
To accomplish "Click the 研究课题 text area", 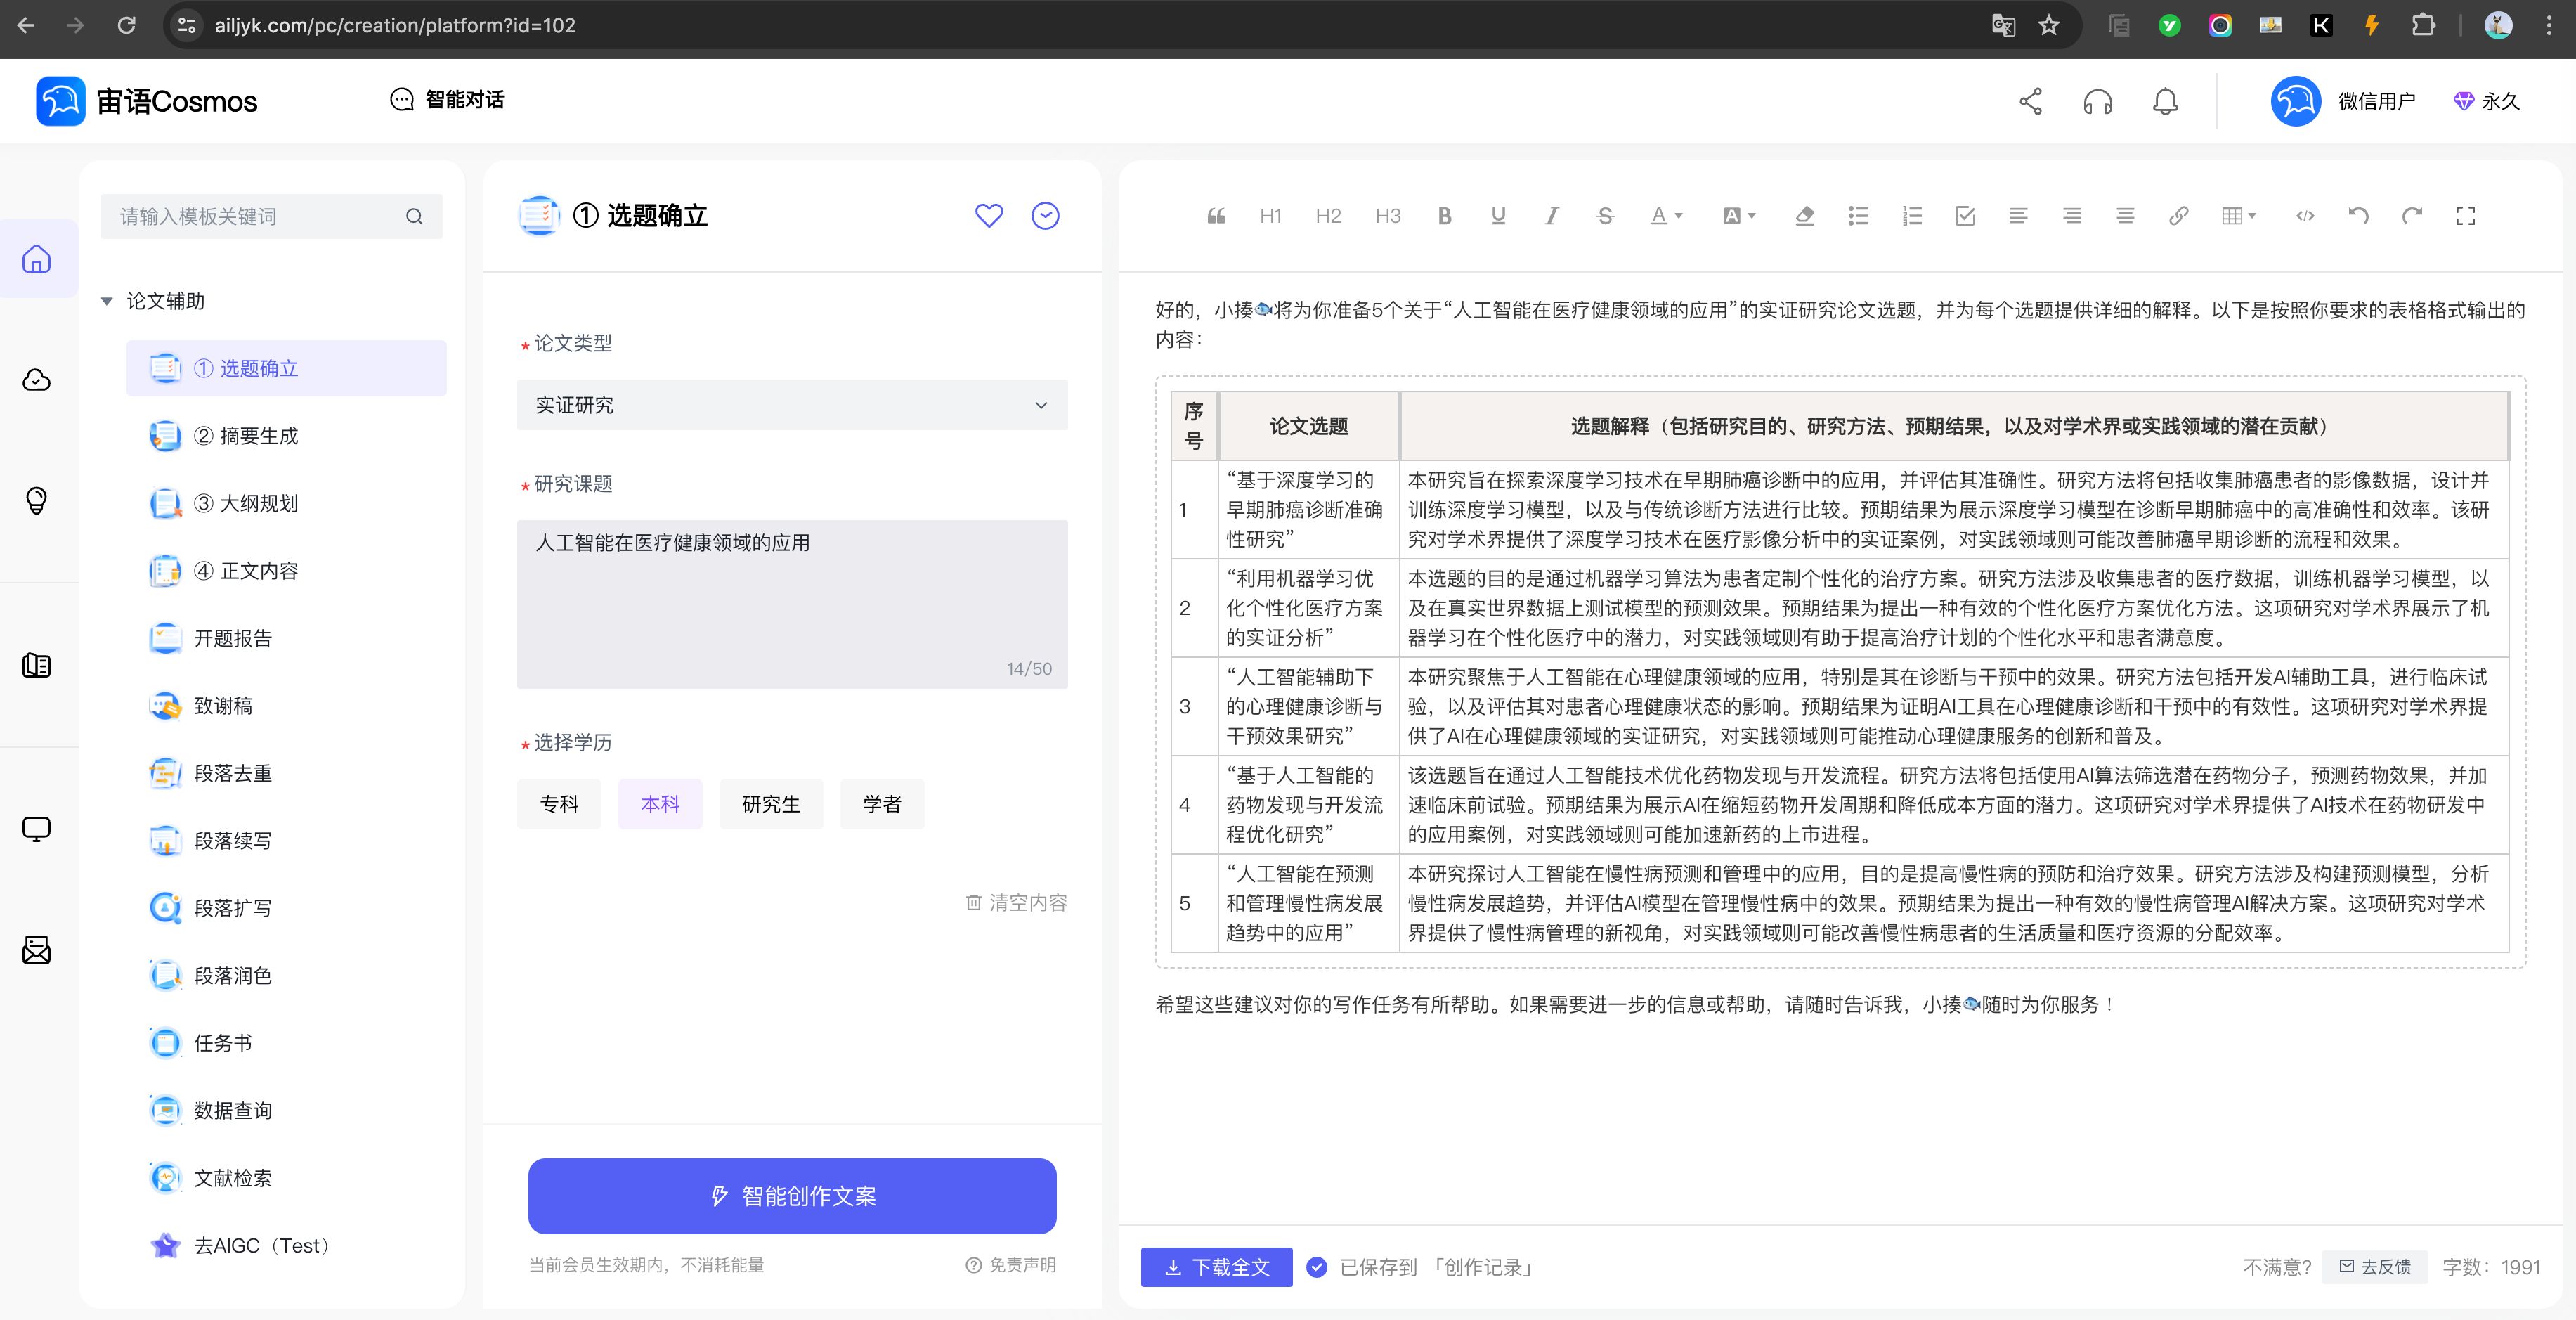I will pyautogui.click(x=792, y=604).
